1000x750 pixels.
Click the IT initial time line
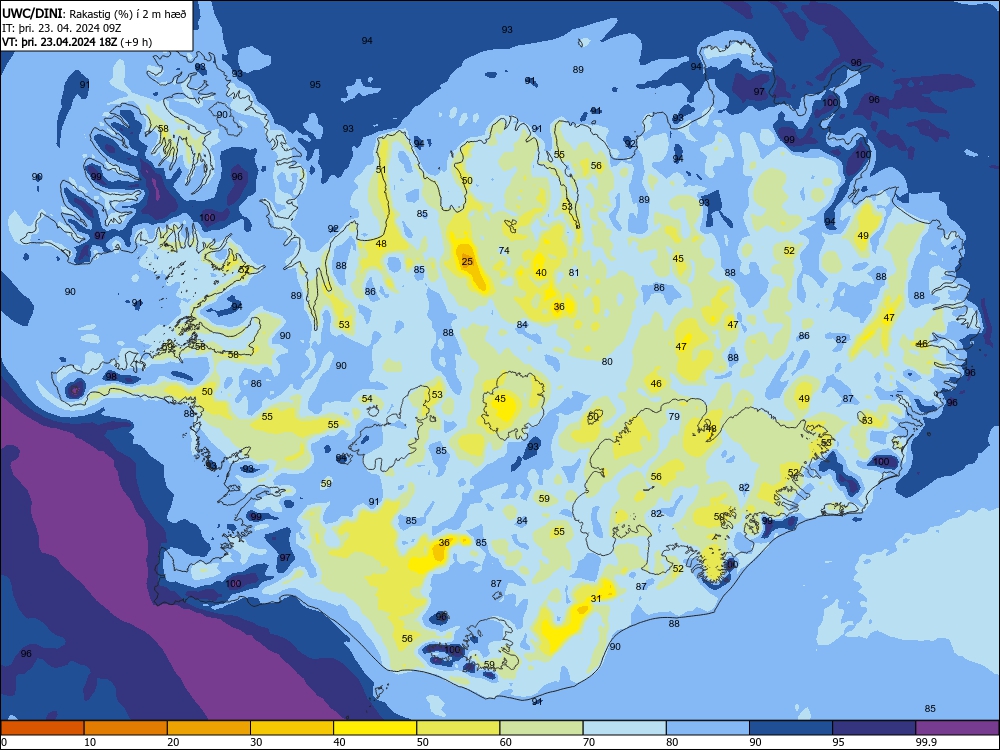62,28
